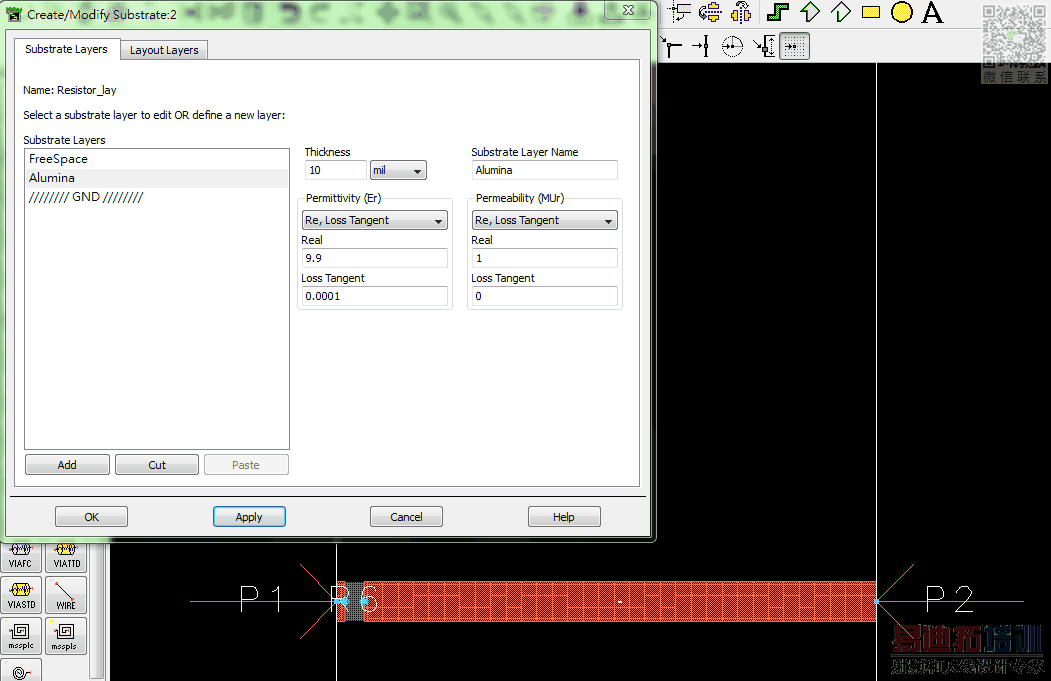Select the yellow circle drawing tool
This screenshot has height=681, width=1051.
[902, 12]
